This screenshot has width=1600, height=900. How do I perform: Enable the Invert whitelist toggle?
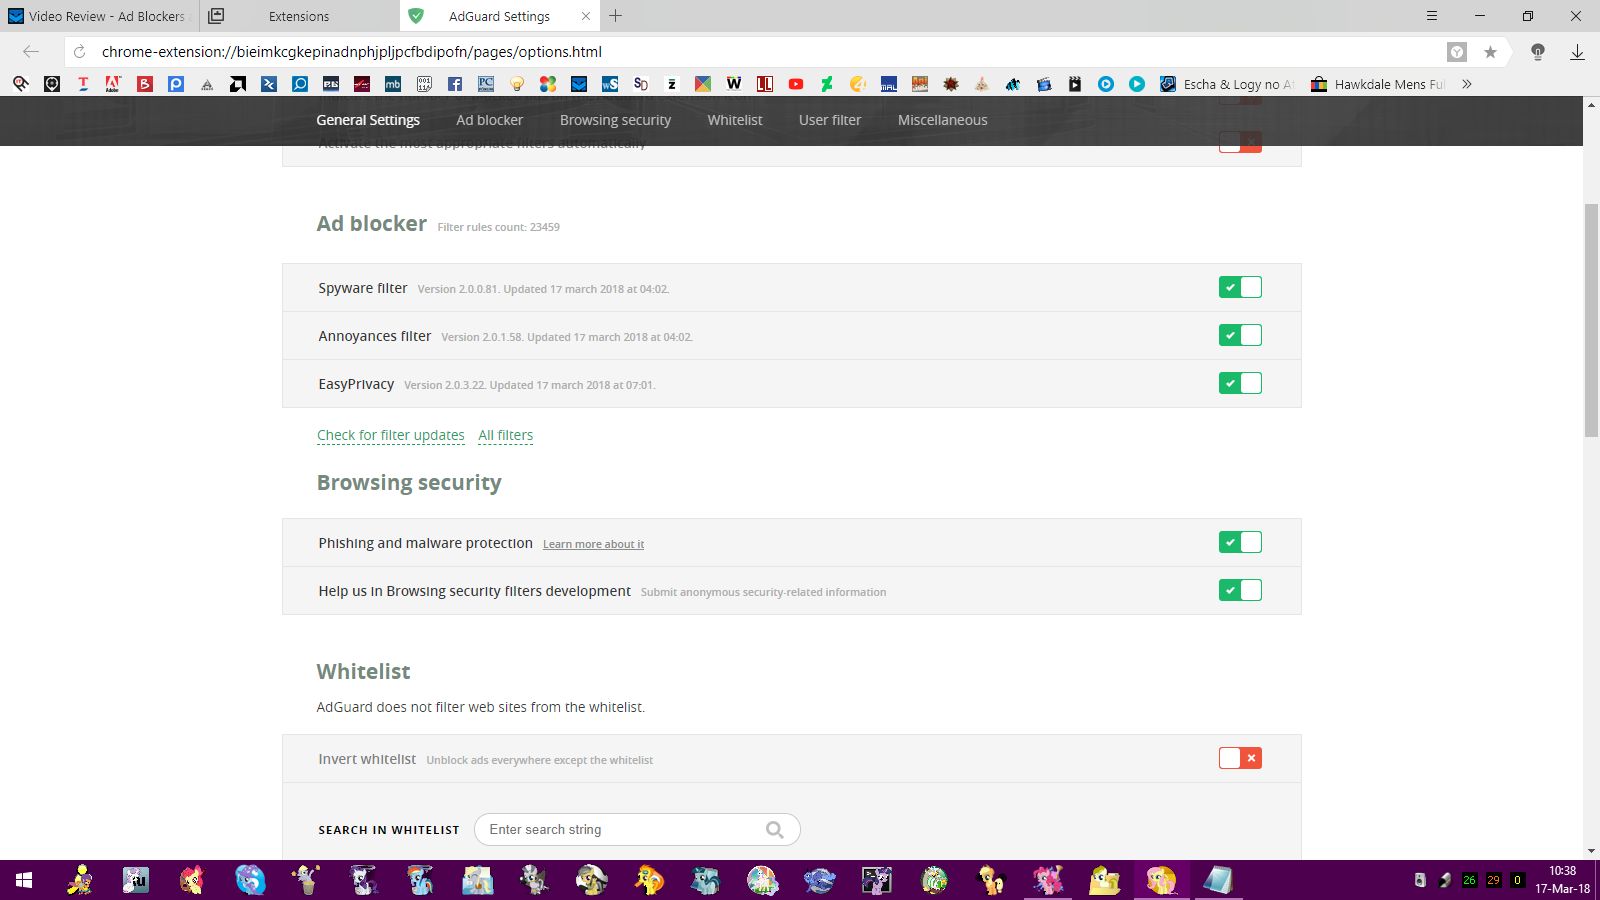tap(1240, 759)
